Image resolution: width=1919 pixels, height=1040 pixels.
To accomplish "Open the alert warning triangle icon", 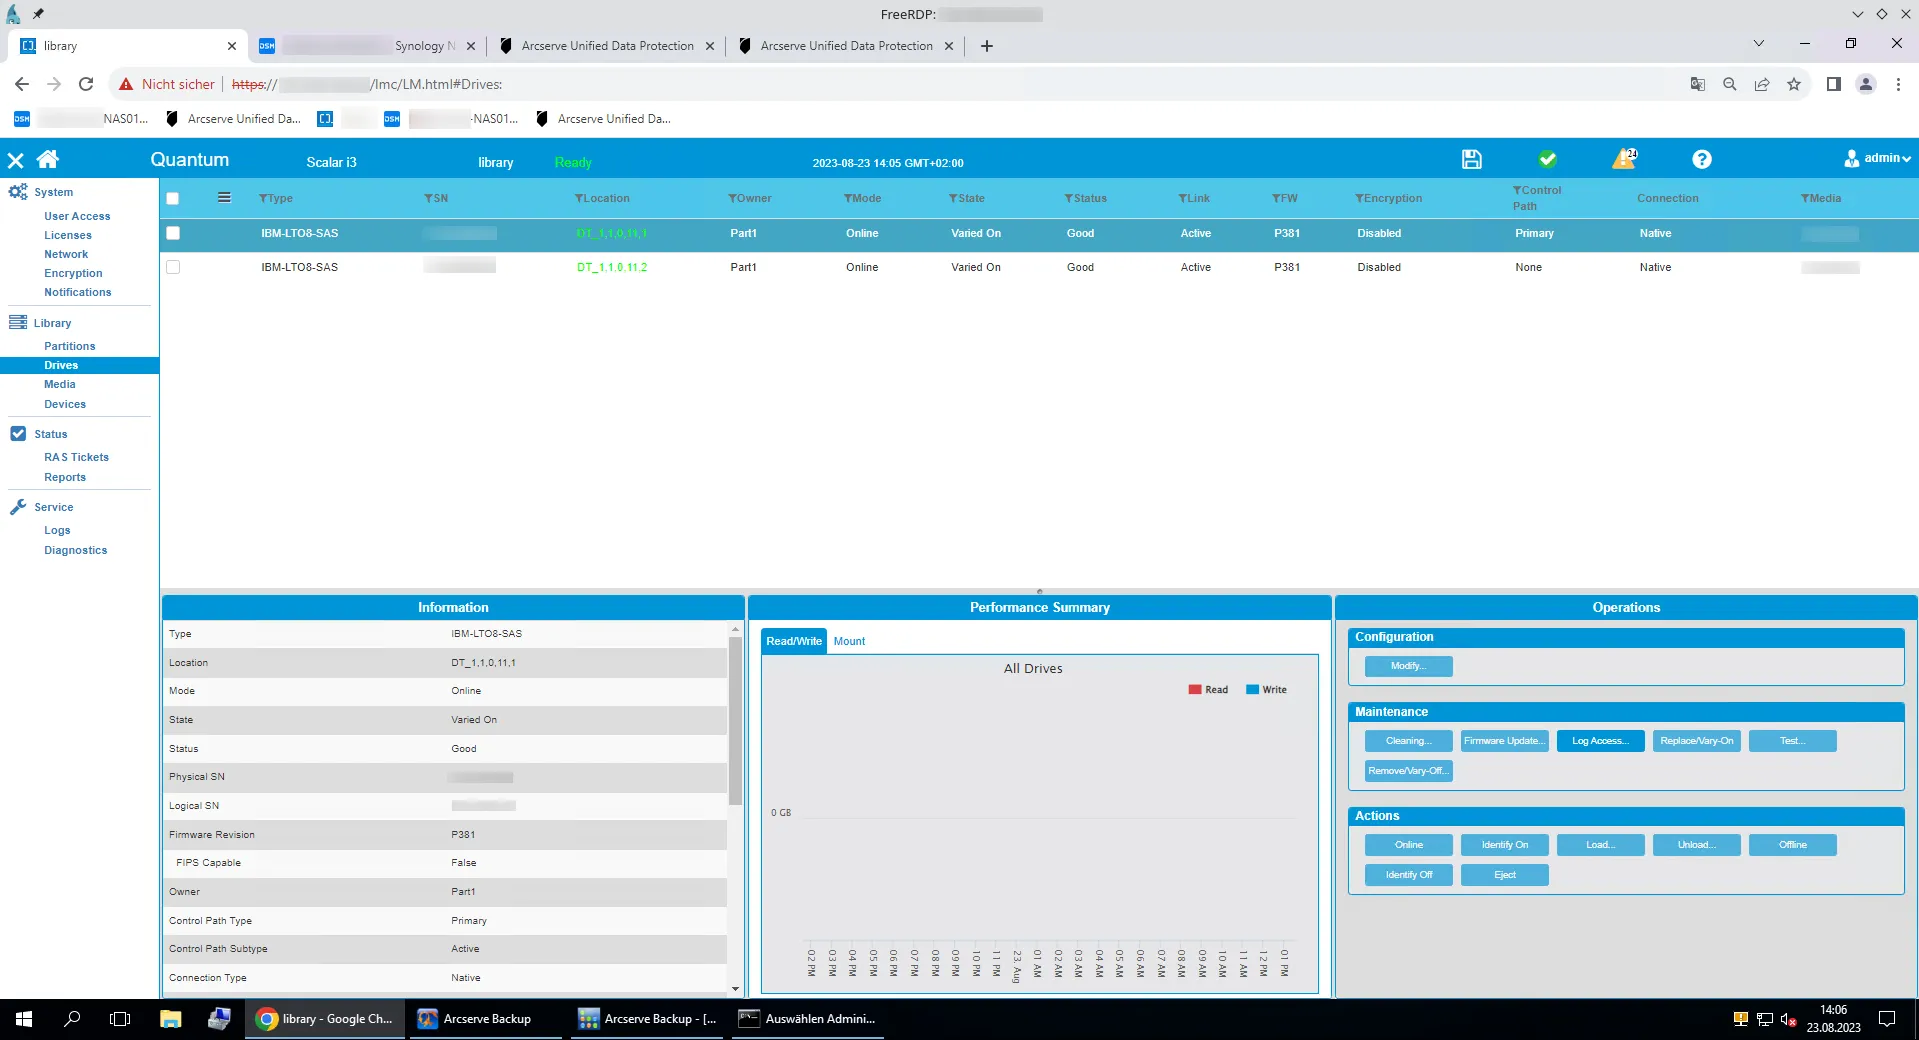I will pos(1624,159).
